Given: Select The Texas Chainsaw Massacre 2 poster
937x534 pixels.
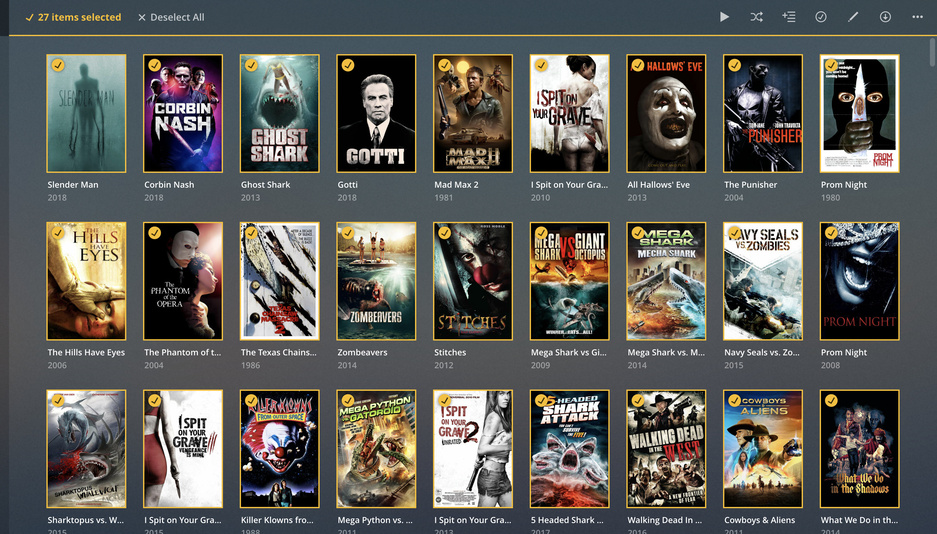Looking at the screenshot, I should (280, 281).
